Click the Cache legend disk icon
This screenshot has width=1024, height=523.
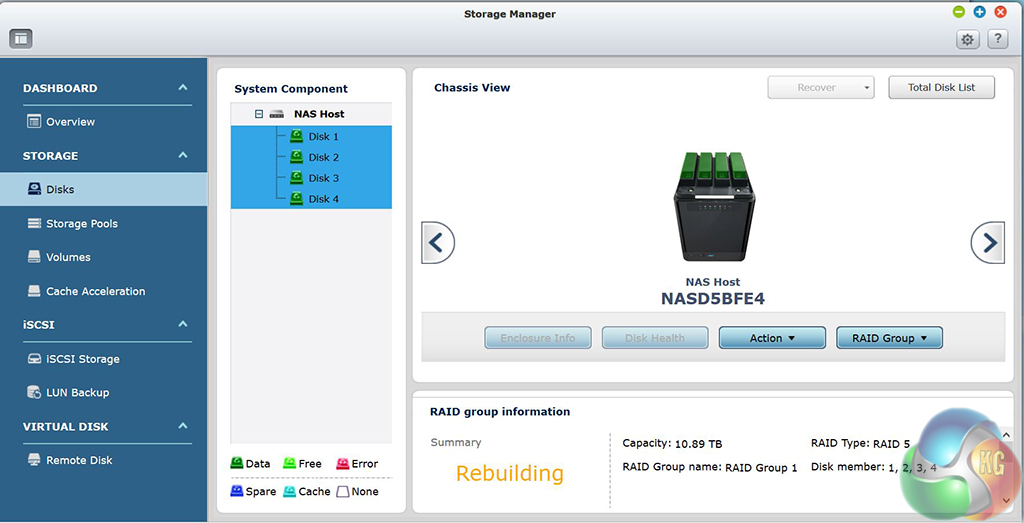tap(289, 491)
